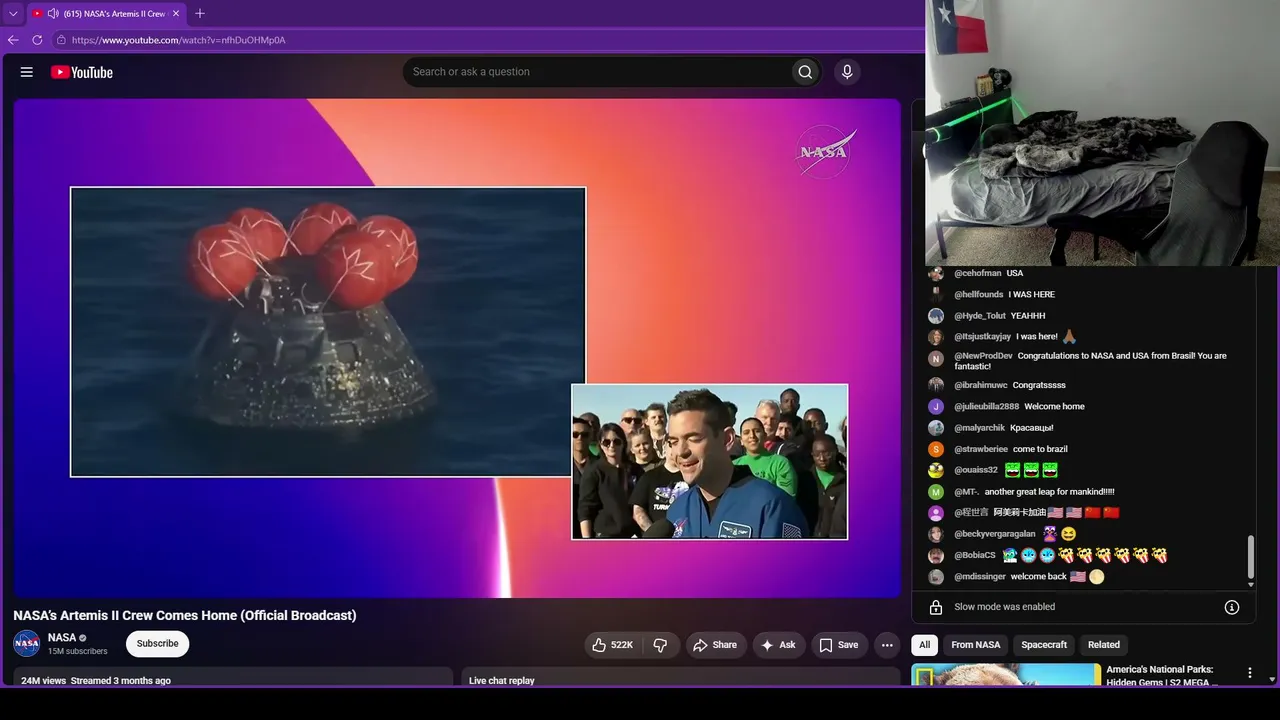Reload the page with refresh icon
Viewport: 1280px width, 720px height.
tap(37, 40)
